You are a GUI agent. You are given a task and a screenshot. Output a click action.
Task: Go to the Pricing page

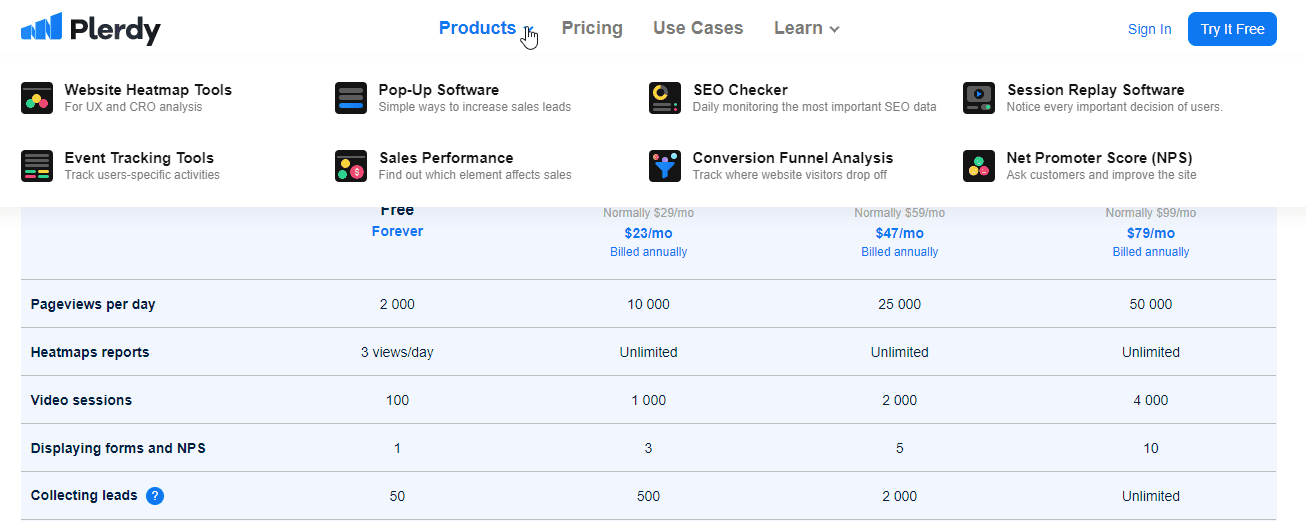[592, 28]
